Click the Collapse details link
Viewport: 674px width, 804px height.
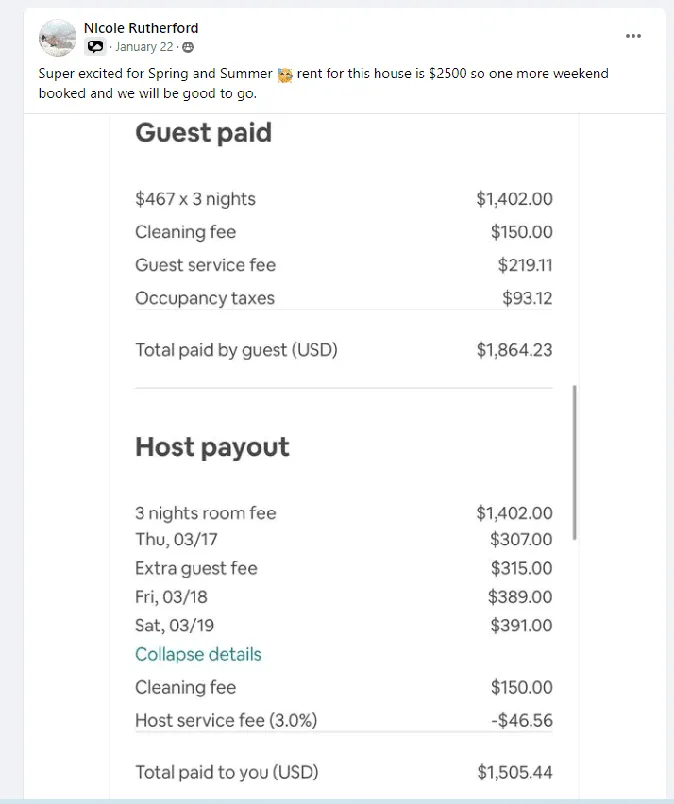(198, 654)
